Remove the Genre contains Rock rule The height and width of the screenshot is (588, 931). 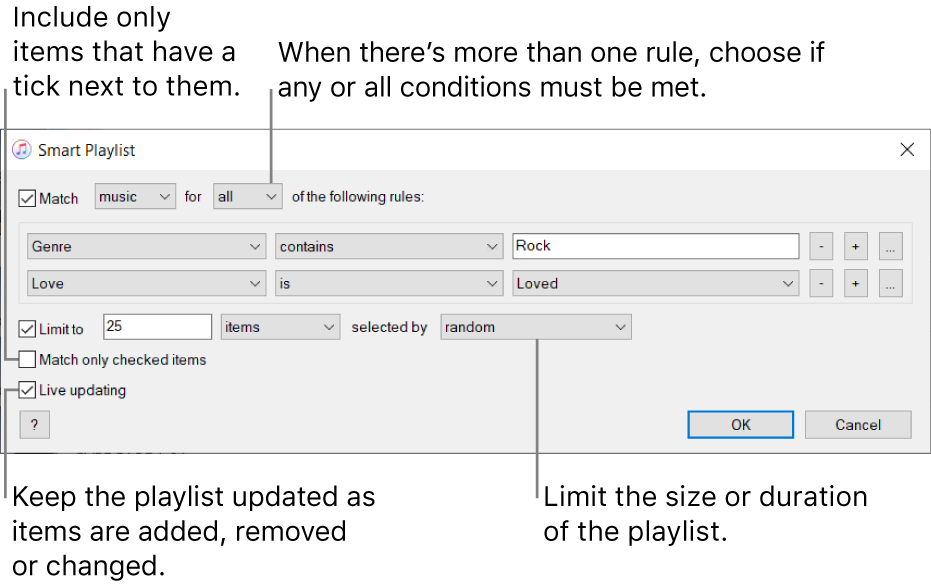pyautogui.click(x=820, y=246)
